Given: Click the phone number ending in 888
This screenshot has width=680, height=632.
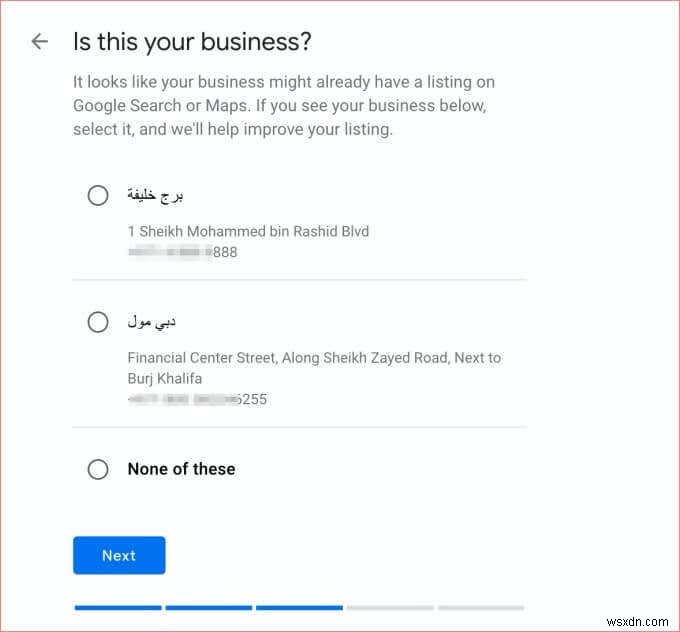Looking at the screenshot, I should 183,252.
